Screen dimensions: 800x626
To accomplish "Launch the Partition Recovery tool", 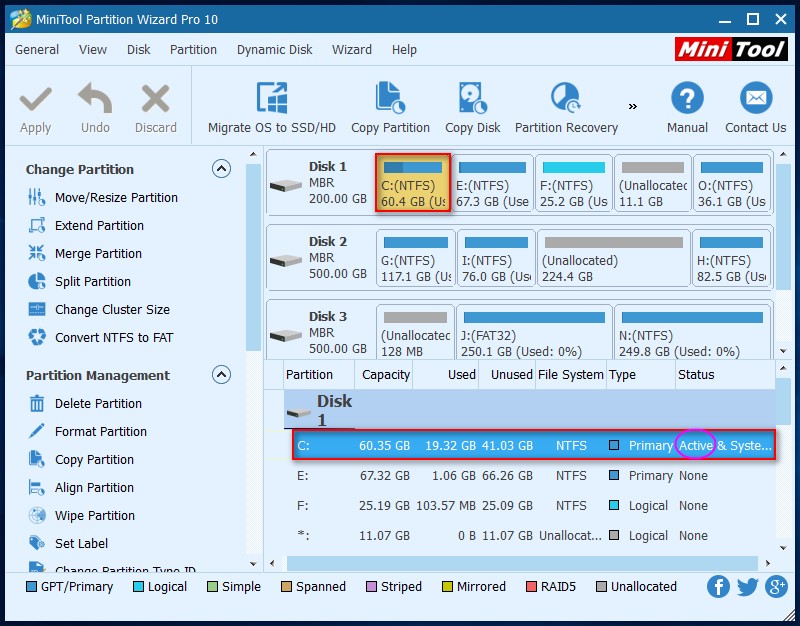I will pos(566,105).
